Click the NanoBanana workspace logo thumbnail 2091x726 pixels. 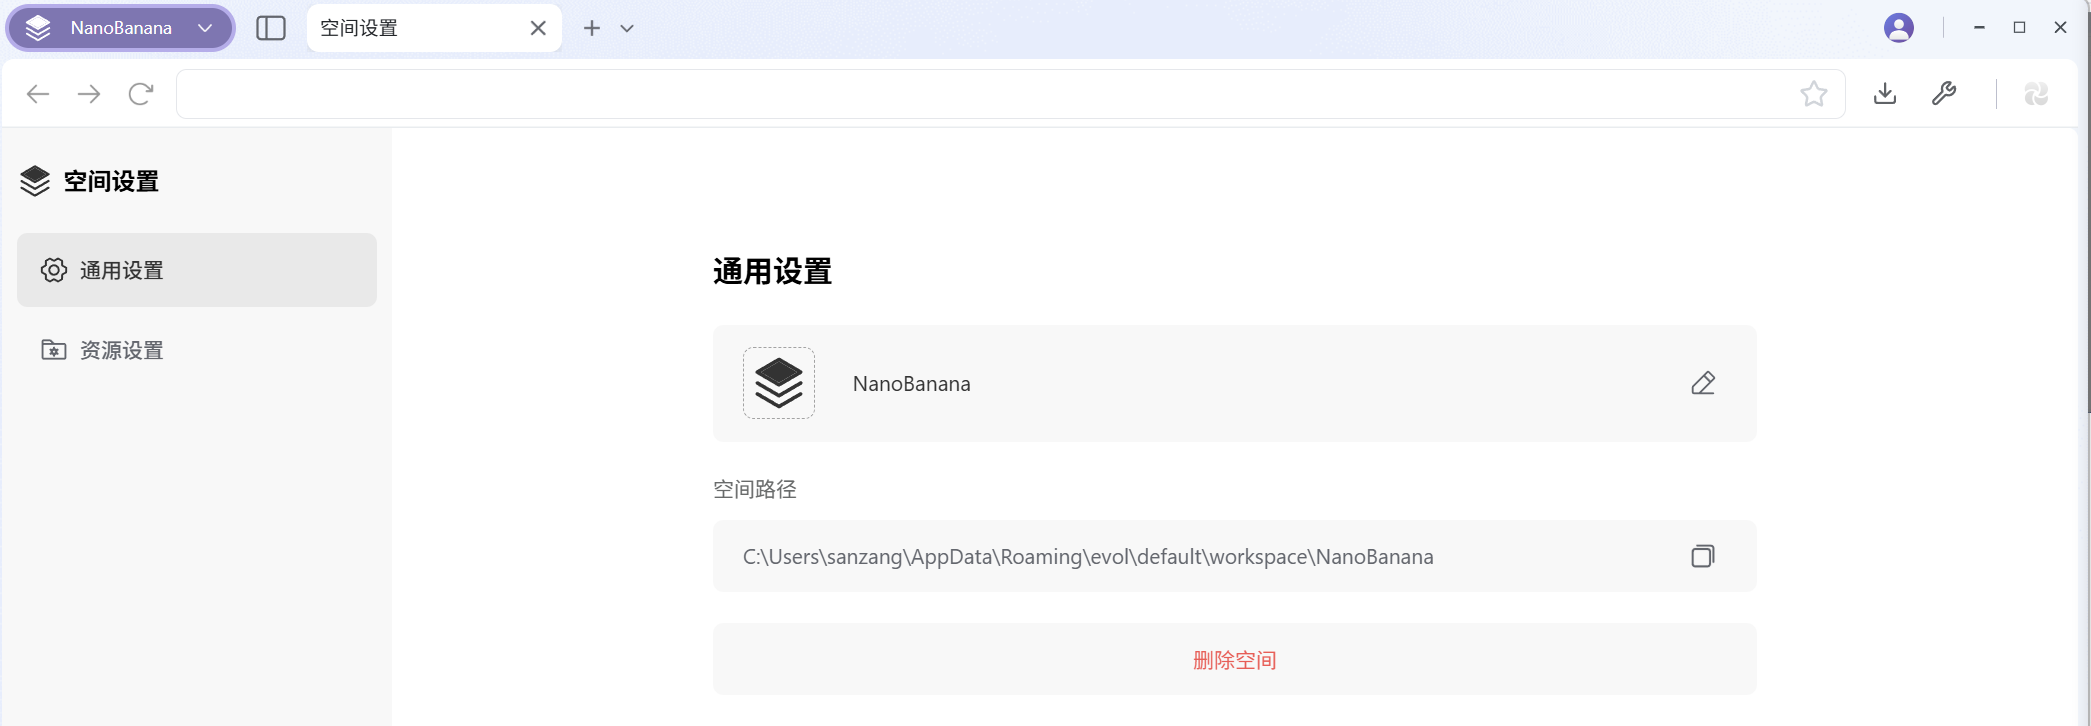coord(779,383)
